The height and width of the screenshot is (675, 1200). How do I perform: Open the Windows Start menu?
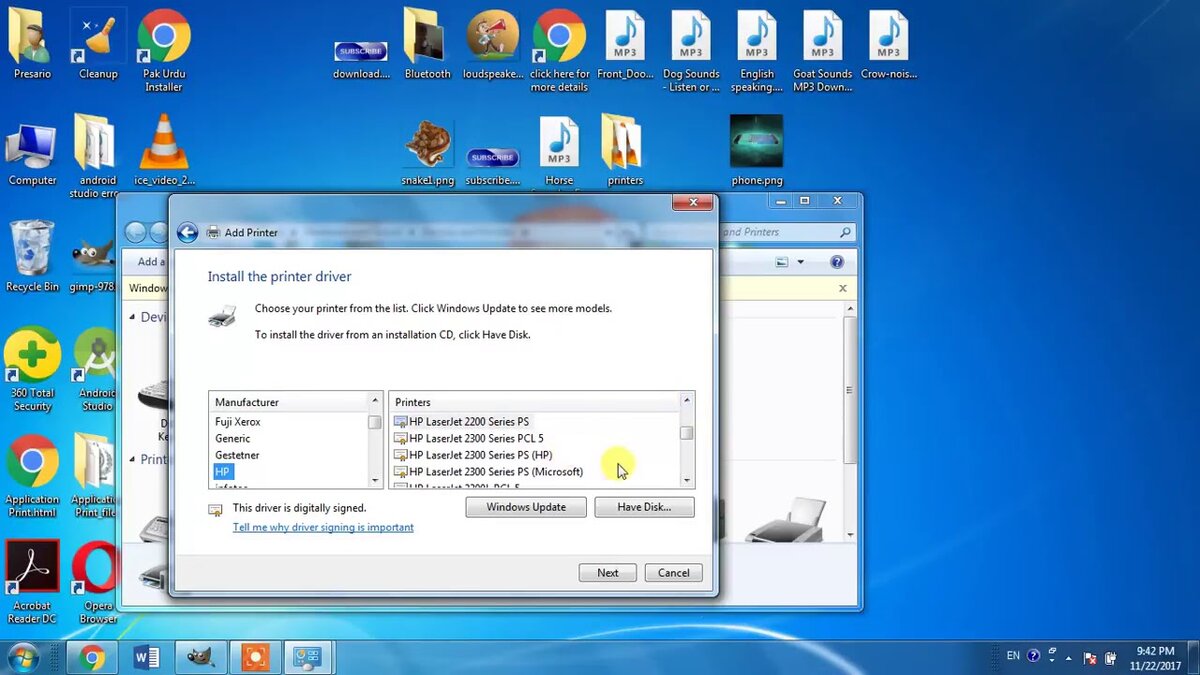pos(23,657)
